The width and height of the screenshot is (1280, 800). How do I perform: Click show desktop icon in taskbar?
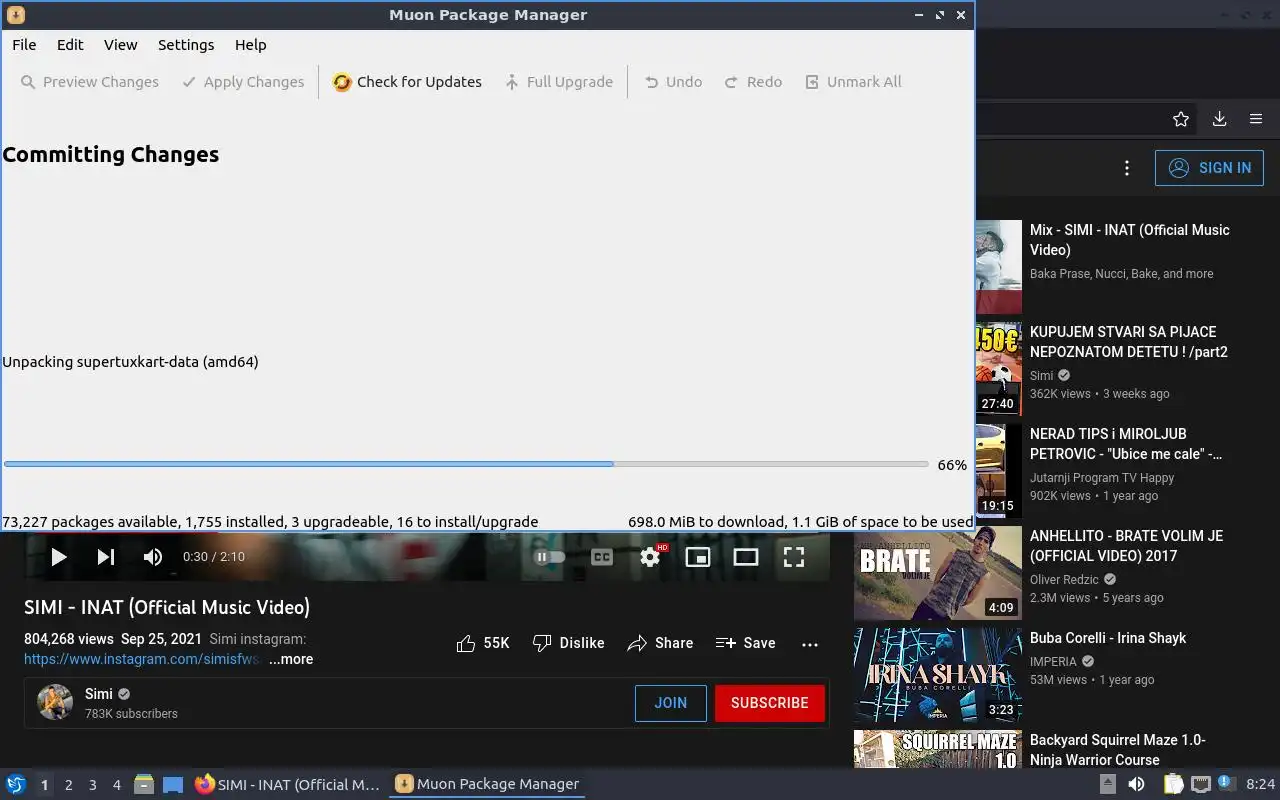[x=173, y=785]
